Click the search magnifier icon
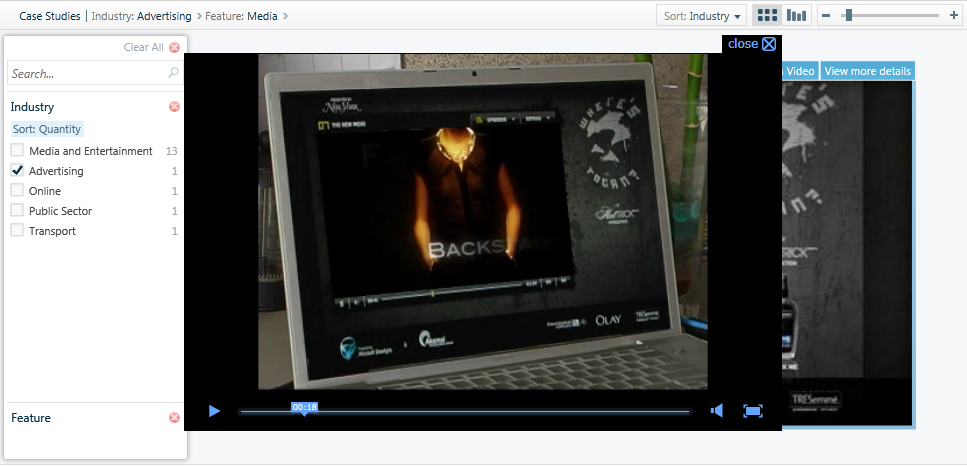Screen dimensions: 967x466 (174, 73)
